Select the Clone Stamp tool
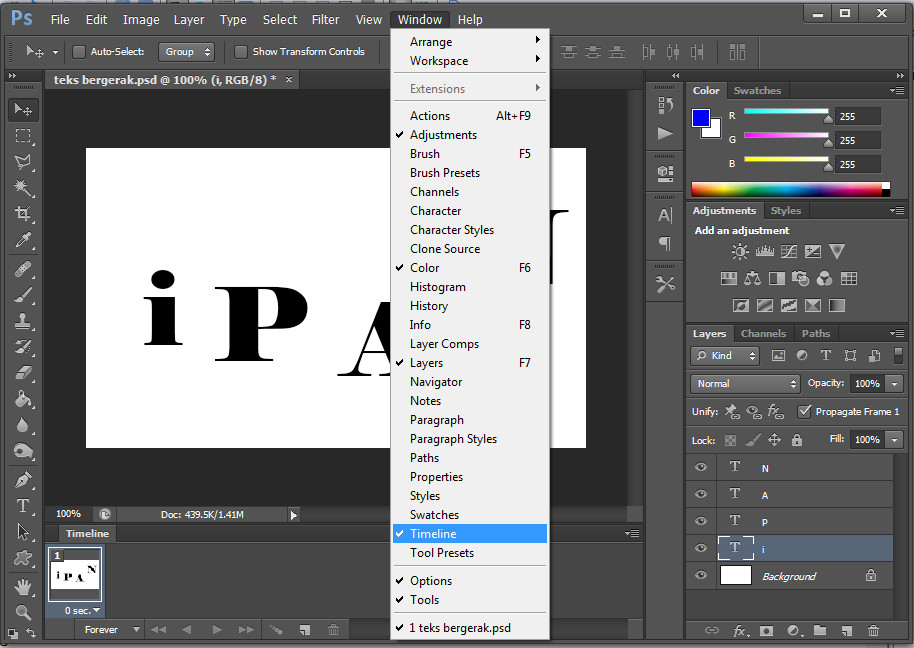914x648 pixels. pos(23,321)
